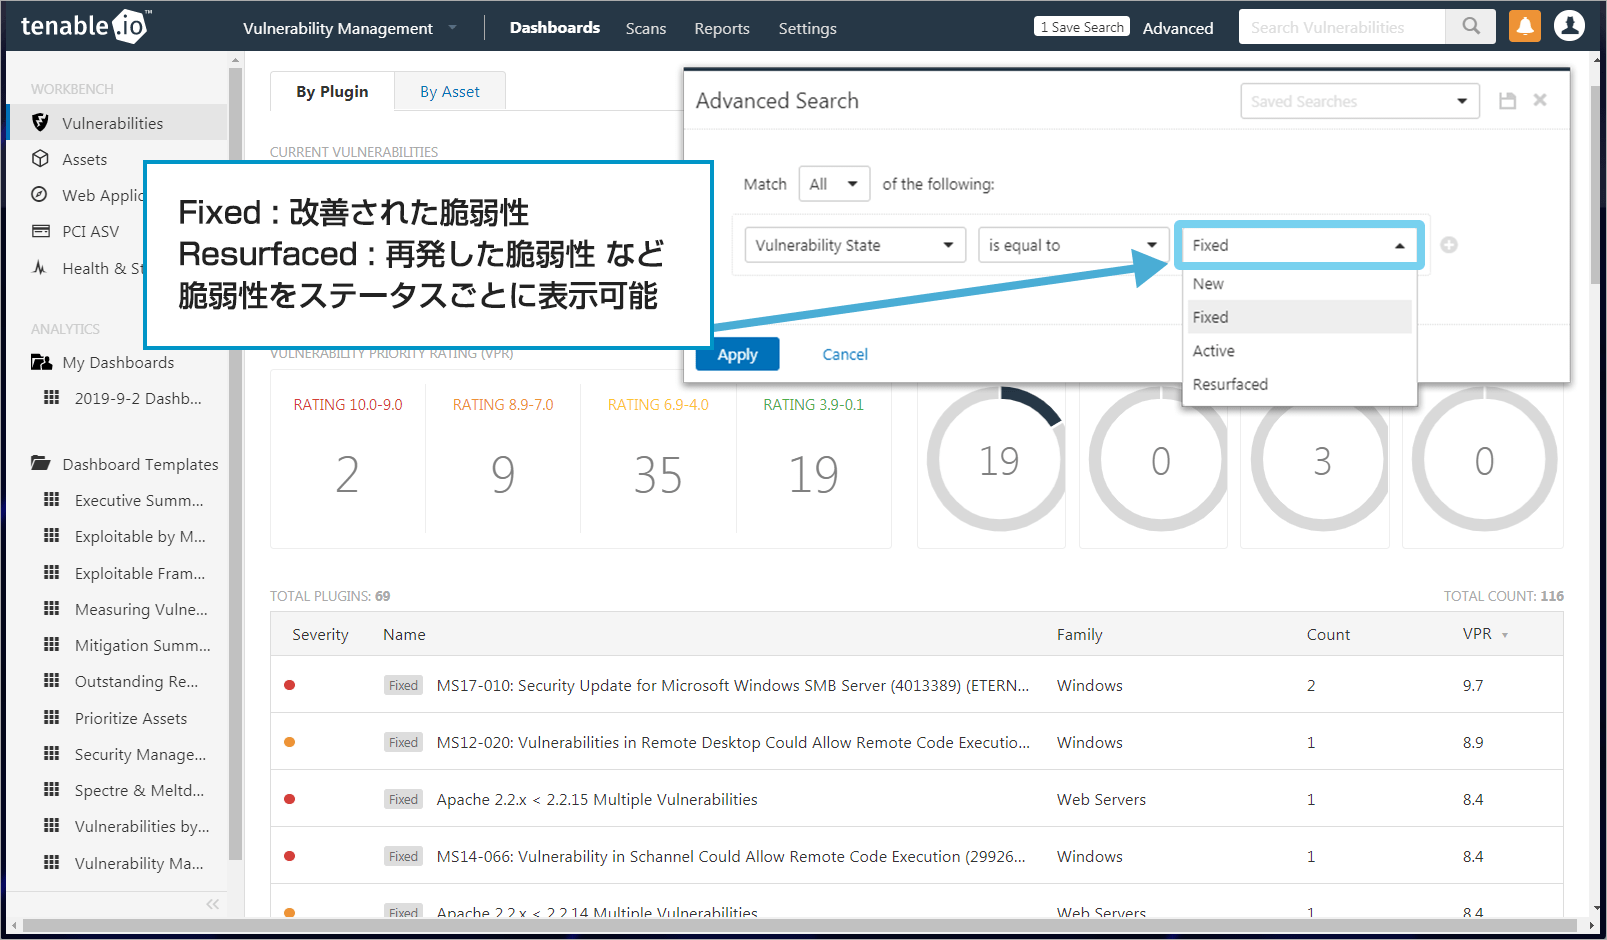
Task: Select Resurfaced in the state list
Action: [x=1299, y=384]
